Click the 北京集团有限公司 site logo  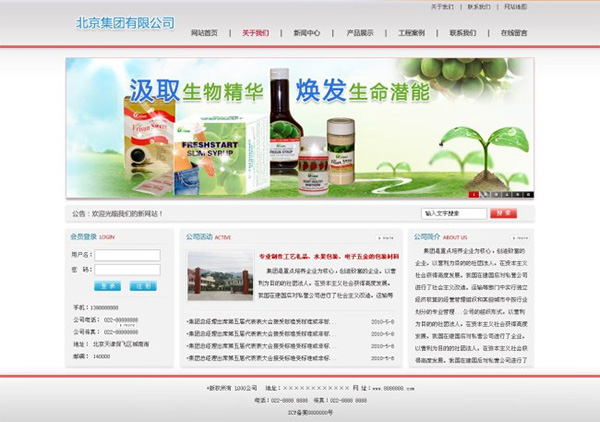tap(125, 23)
